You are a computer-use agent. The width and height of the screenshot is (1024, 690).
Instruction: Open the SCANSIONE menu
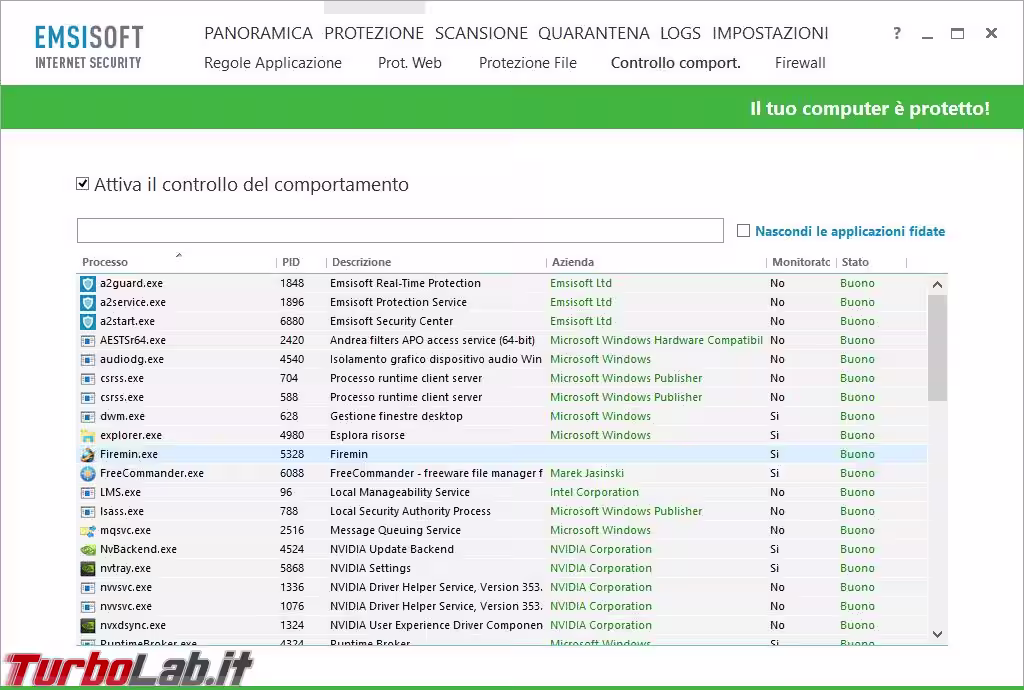pyautogui.click(x=481, y=33)
